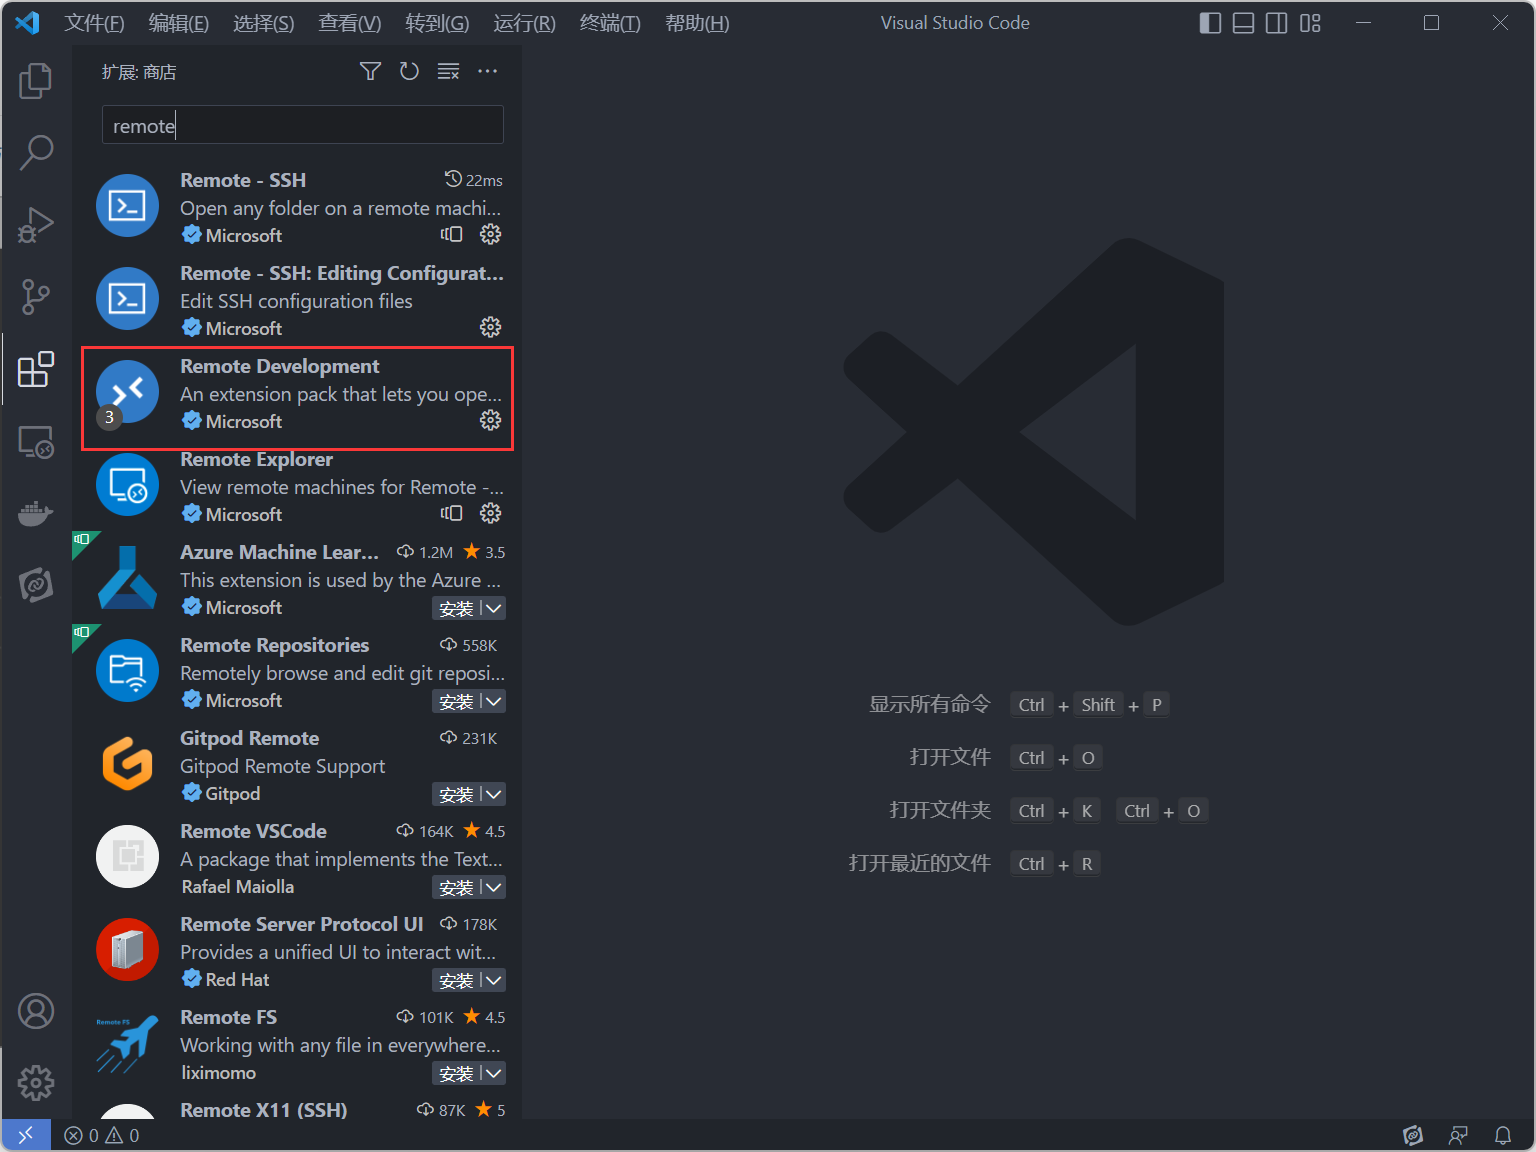Open the 帮助(H) menu
The height and width of the screenshot is (1152, 1536).
click(x=697, y=23)
